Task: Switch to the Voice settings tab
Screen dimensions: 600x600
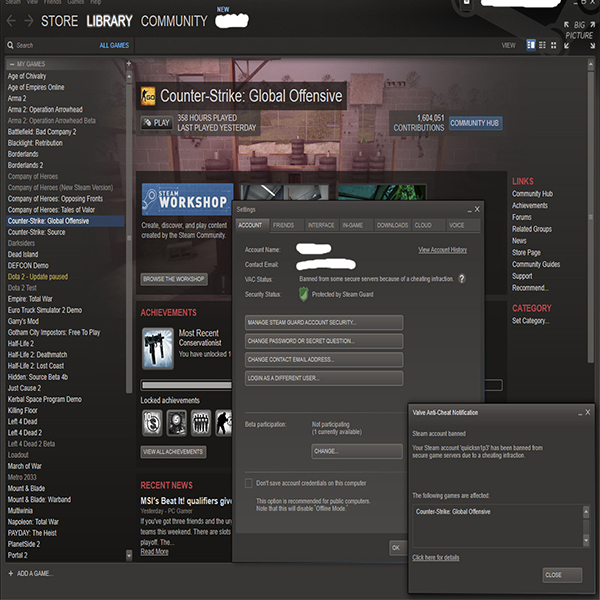Action: click(x=463, y=225)
